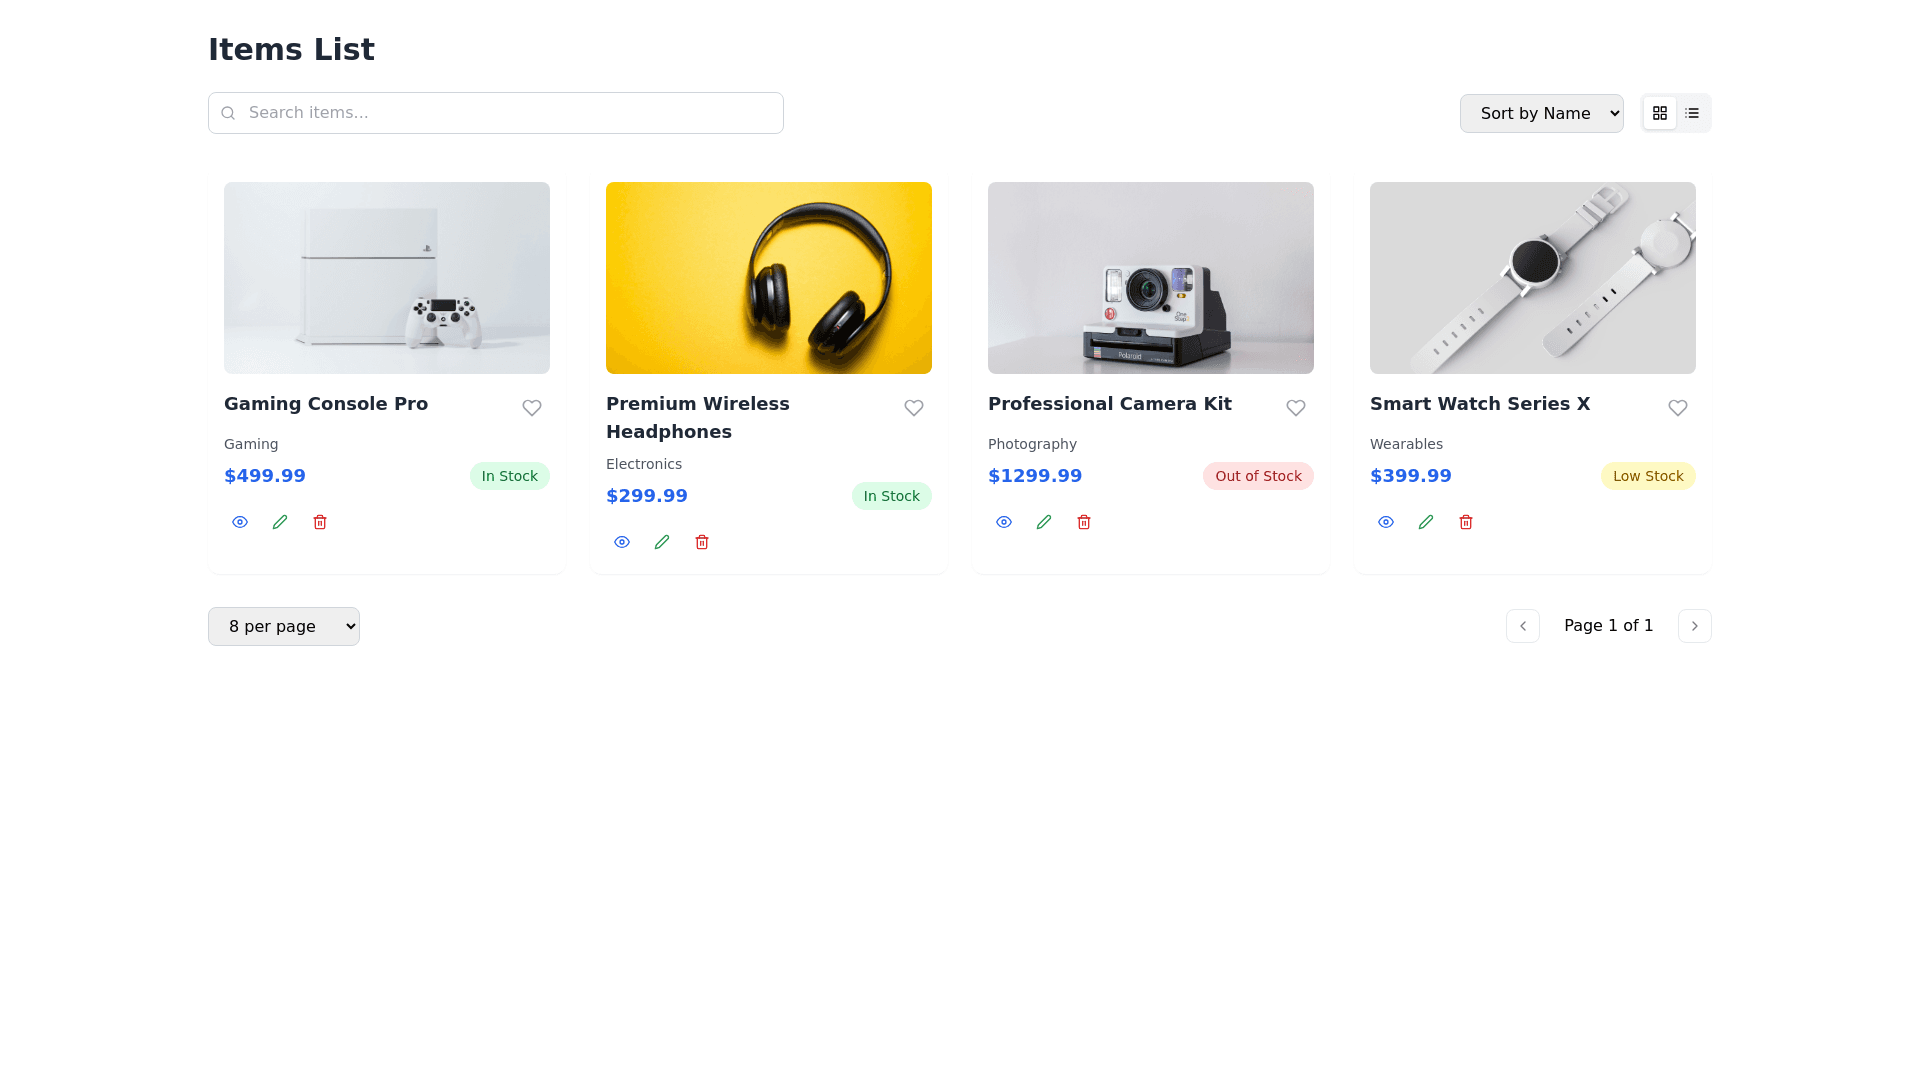This screenshot has width=1920, height=1080.
Task: Edit the Premium Wireless Headphones item
Action: (661, 541)
